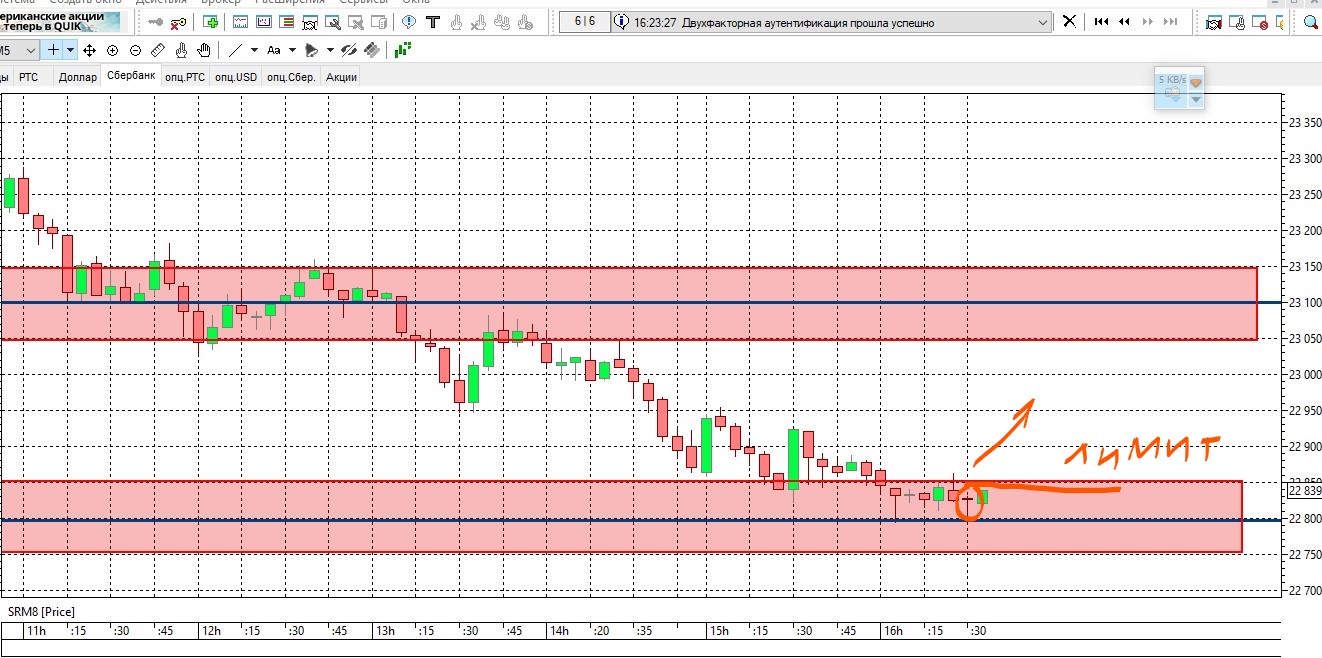Expand the crosshair tool dropdown arrow
This screenshot has height=658, width=1322.
(70, 50)
